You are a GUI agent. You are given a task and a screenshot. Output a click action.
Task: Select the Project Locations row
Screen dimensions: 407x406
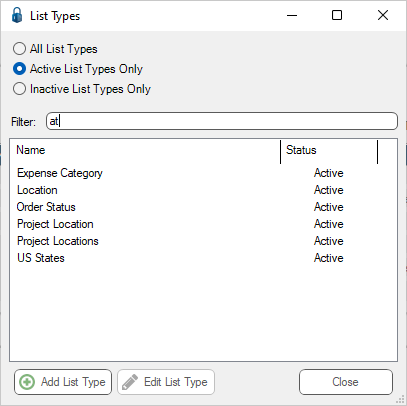[x=203, y=241]
